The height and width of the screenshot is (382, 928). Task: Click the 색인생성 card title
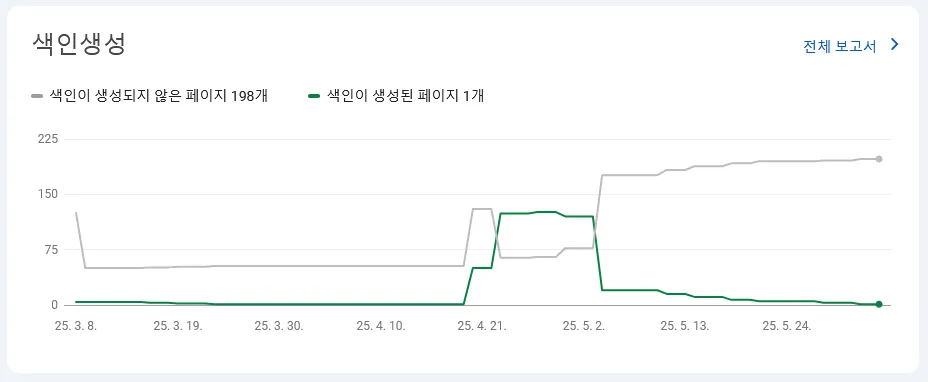(78, 44)
